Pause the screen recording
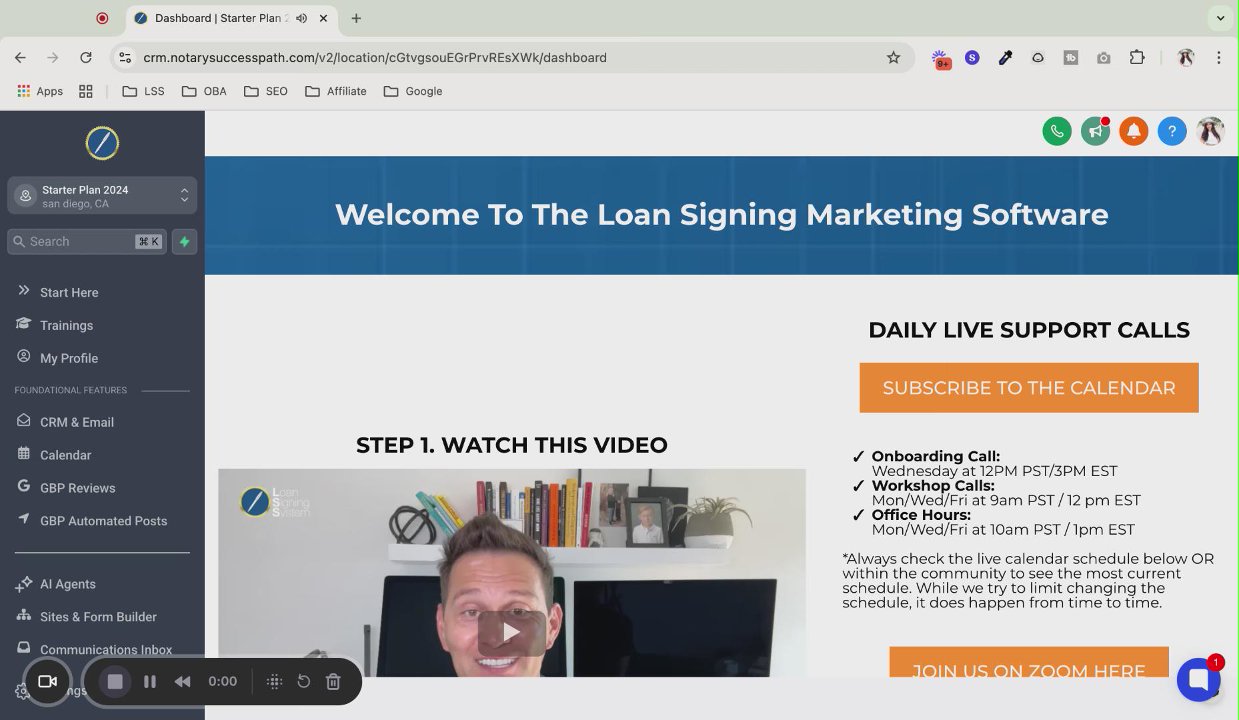1239x720 pixels. coord(150,681)
